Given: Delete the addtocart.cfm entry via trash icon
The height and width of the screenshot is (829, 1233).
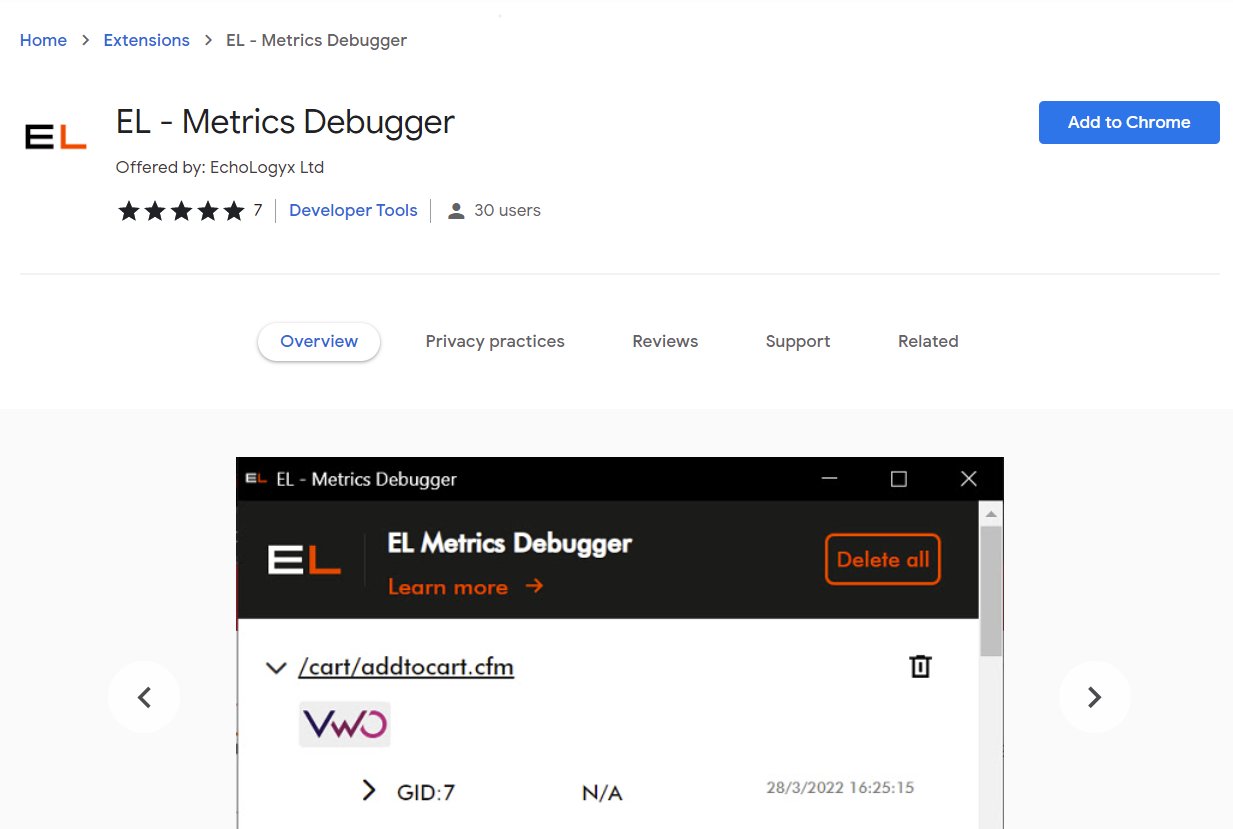Looking at the screenshot, I should (920, 667).
